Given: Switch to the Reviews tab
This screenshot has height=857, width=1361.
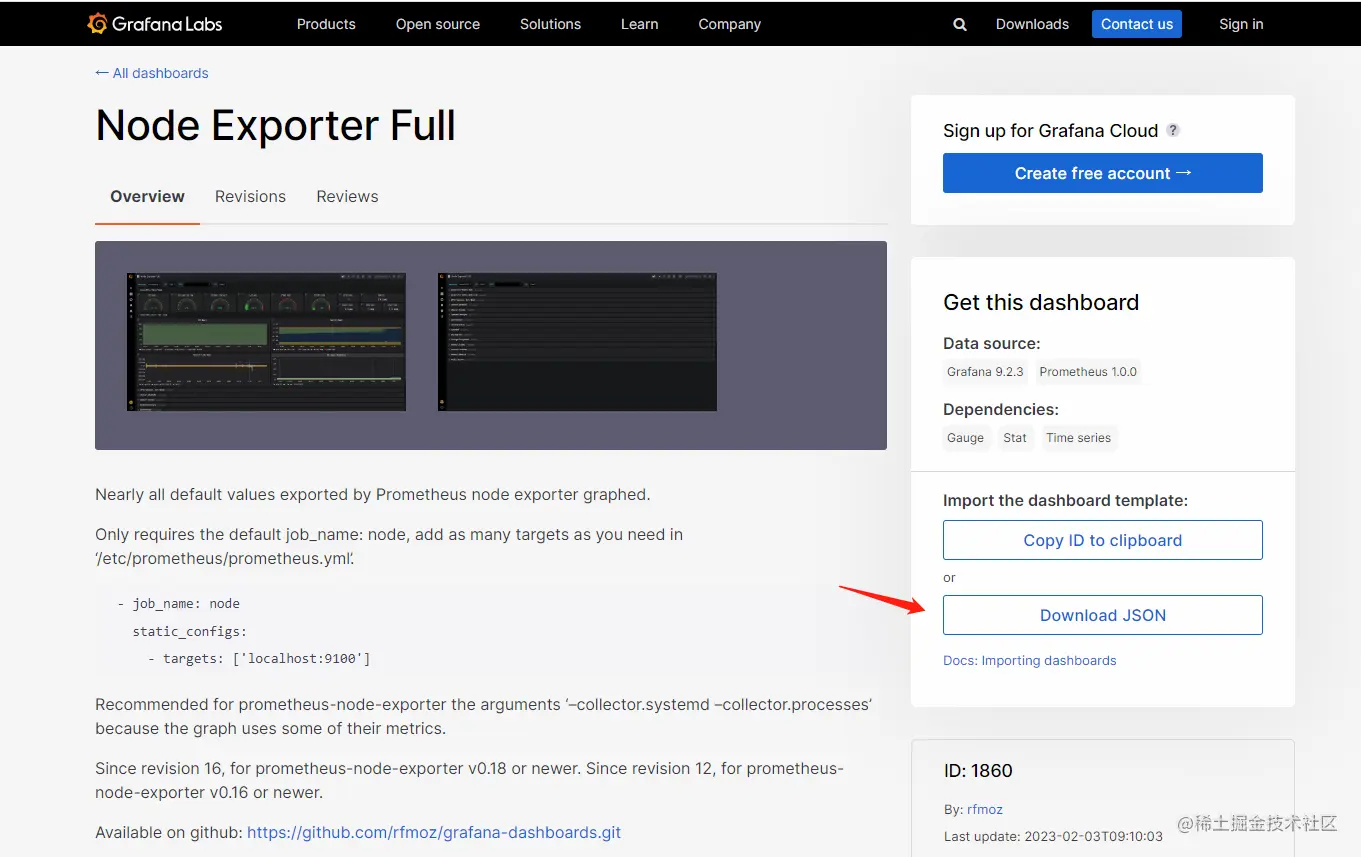Looking at the screenshot, I should (x=347, y=197).
